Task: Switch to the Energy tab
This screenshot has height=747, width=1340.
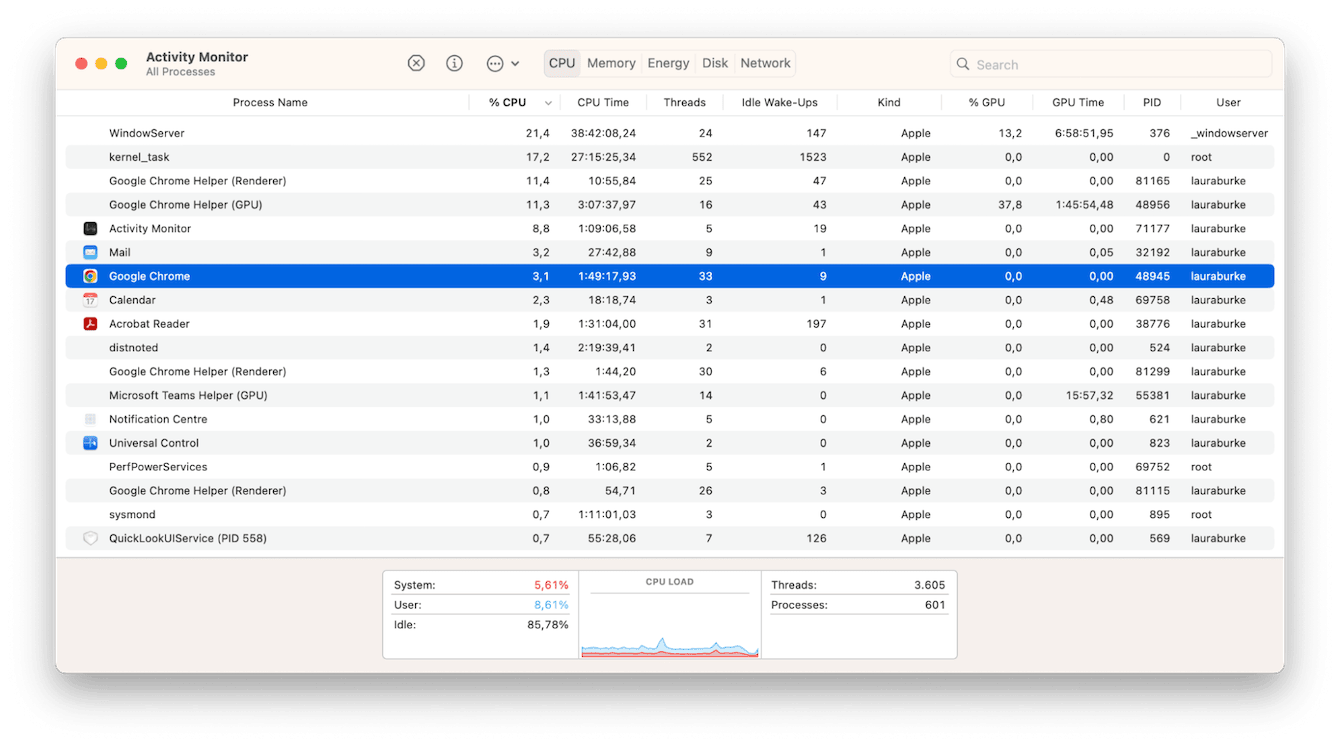Action: (x=667, y=63)
